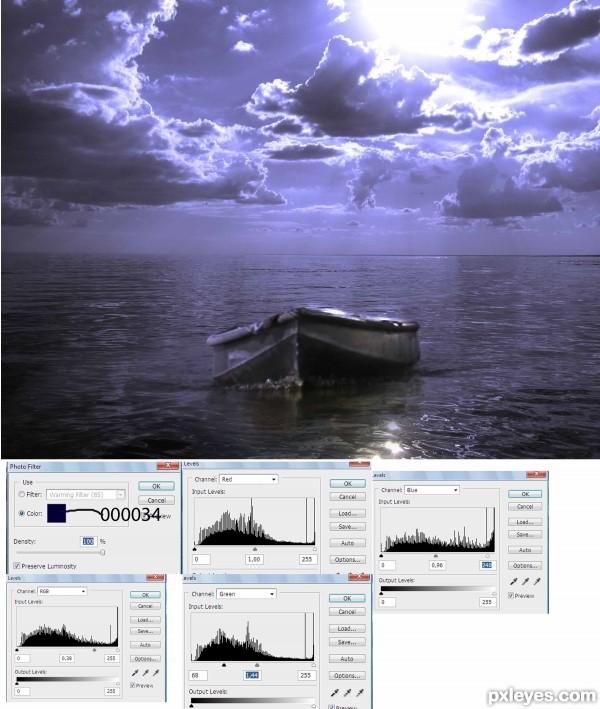Click the white input slider in Blue Levels
This screenshot has height=709, width=600.
(x=487, y=556)
